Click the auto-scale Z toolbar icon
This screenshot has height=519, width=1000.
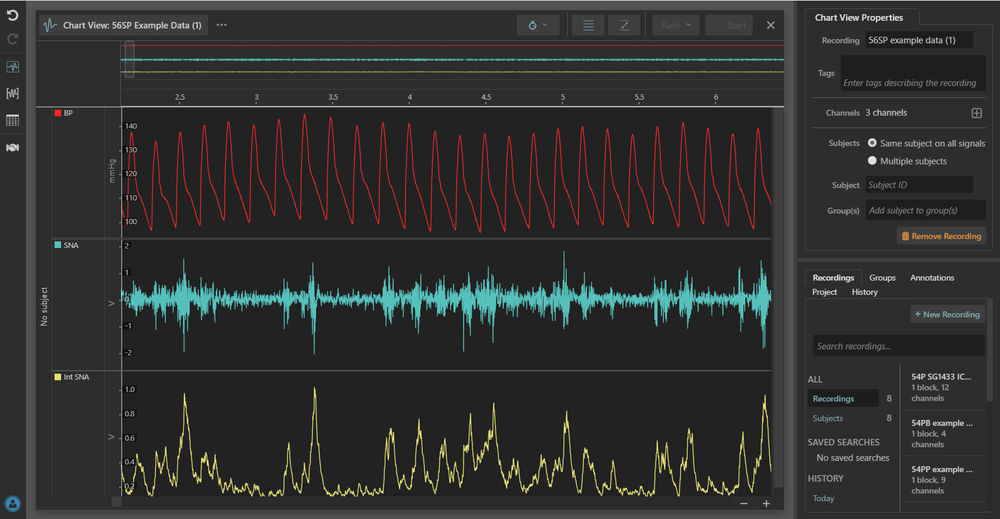pyautogui.click(x=624, y=25)
